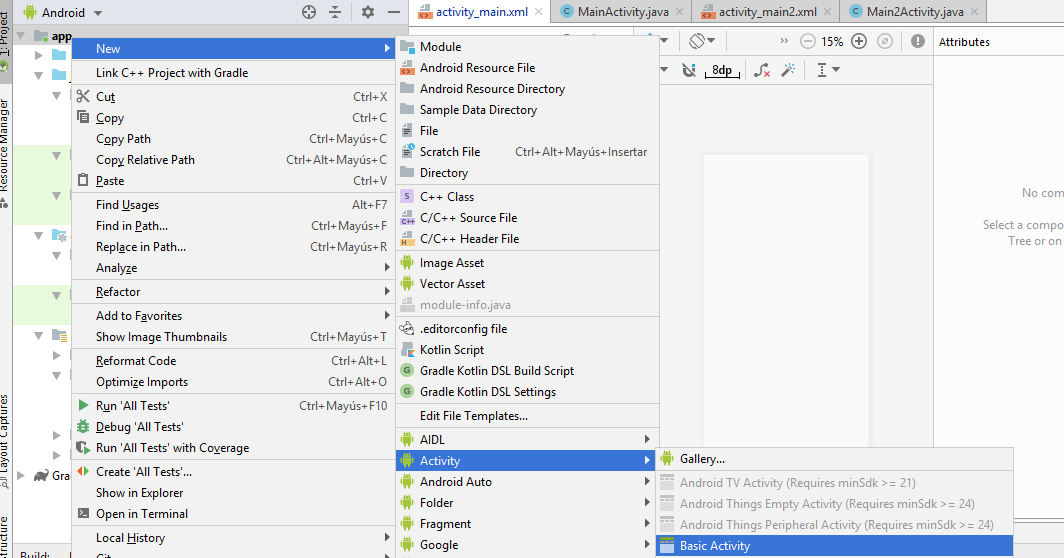This screenshot has height=558, width=1064.
Task: Open project panel settings gear
Action: 368,12
